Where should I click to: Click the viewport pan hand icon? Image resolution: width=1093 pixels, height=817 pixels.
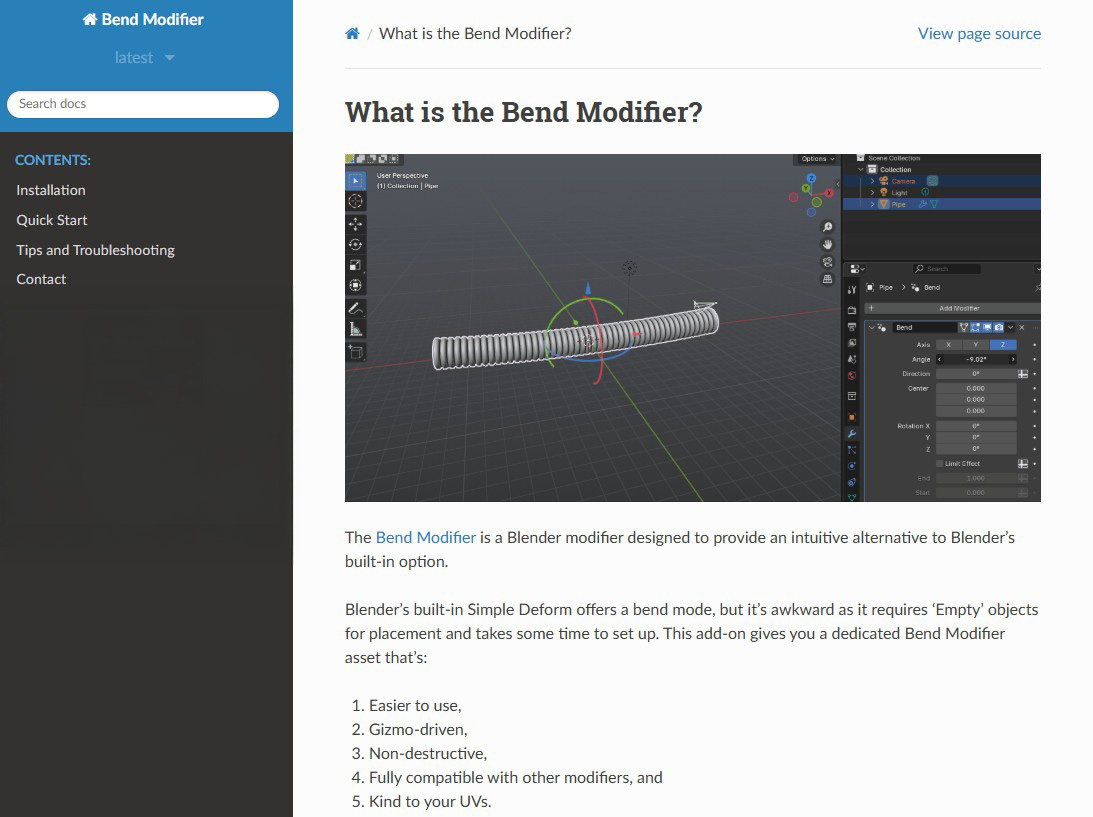tap(827, 245)
